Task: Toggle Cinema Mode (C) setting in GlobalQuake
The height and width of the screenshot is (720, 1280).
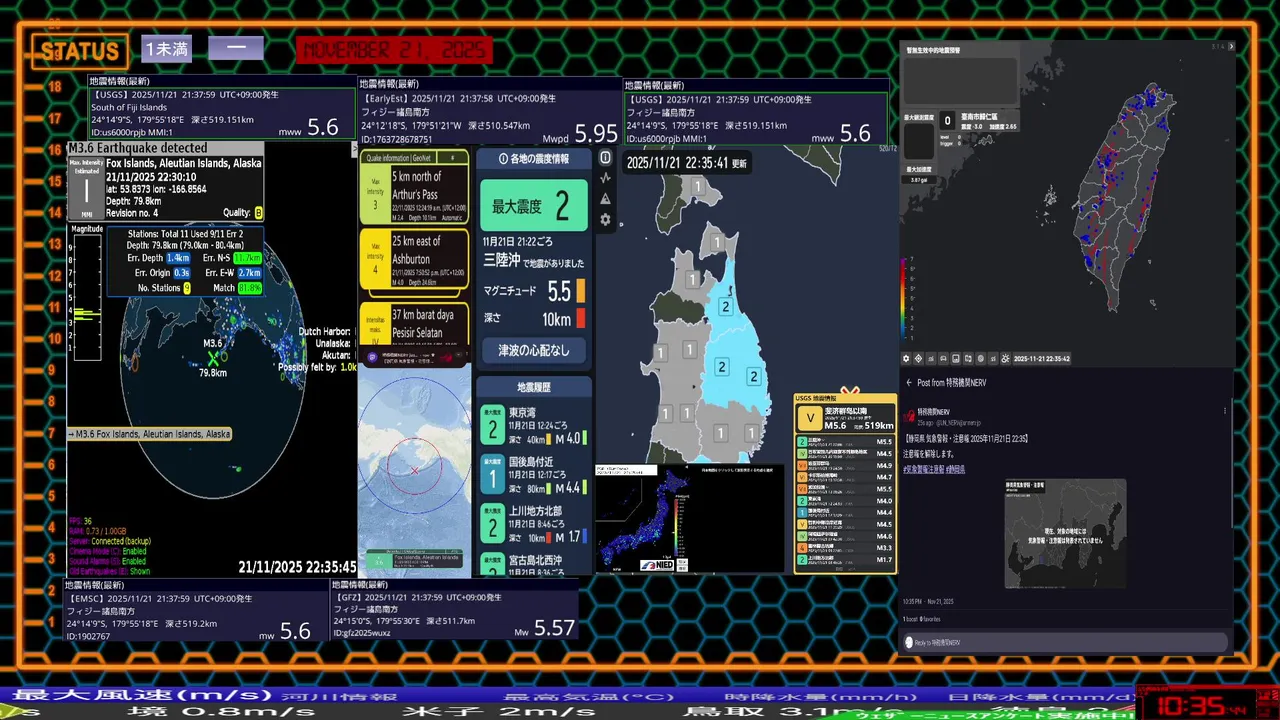Action: click(x=107, y=551)
